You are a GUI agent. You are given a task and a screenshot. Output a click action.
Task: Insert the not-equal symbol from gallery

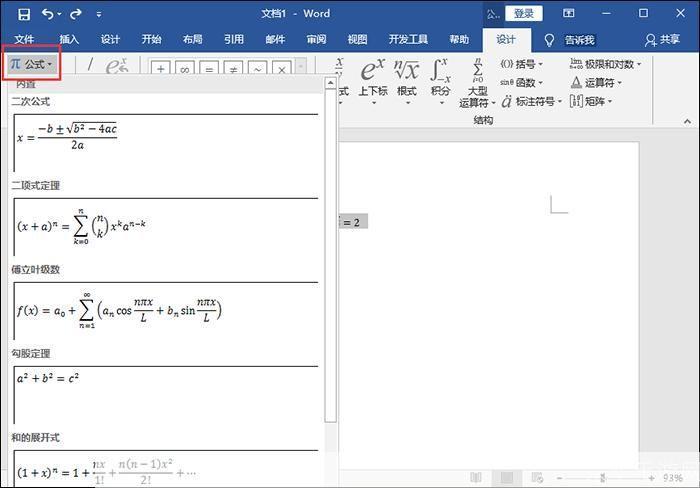coord(233,69)
